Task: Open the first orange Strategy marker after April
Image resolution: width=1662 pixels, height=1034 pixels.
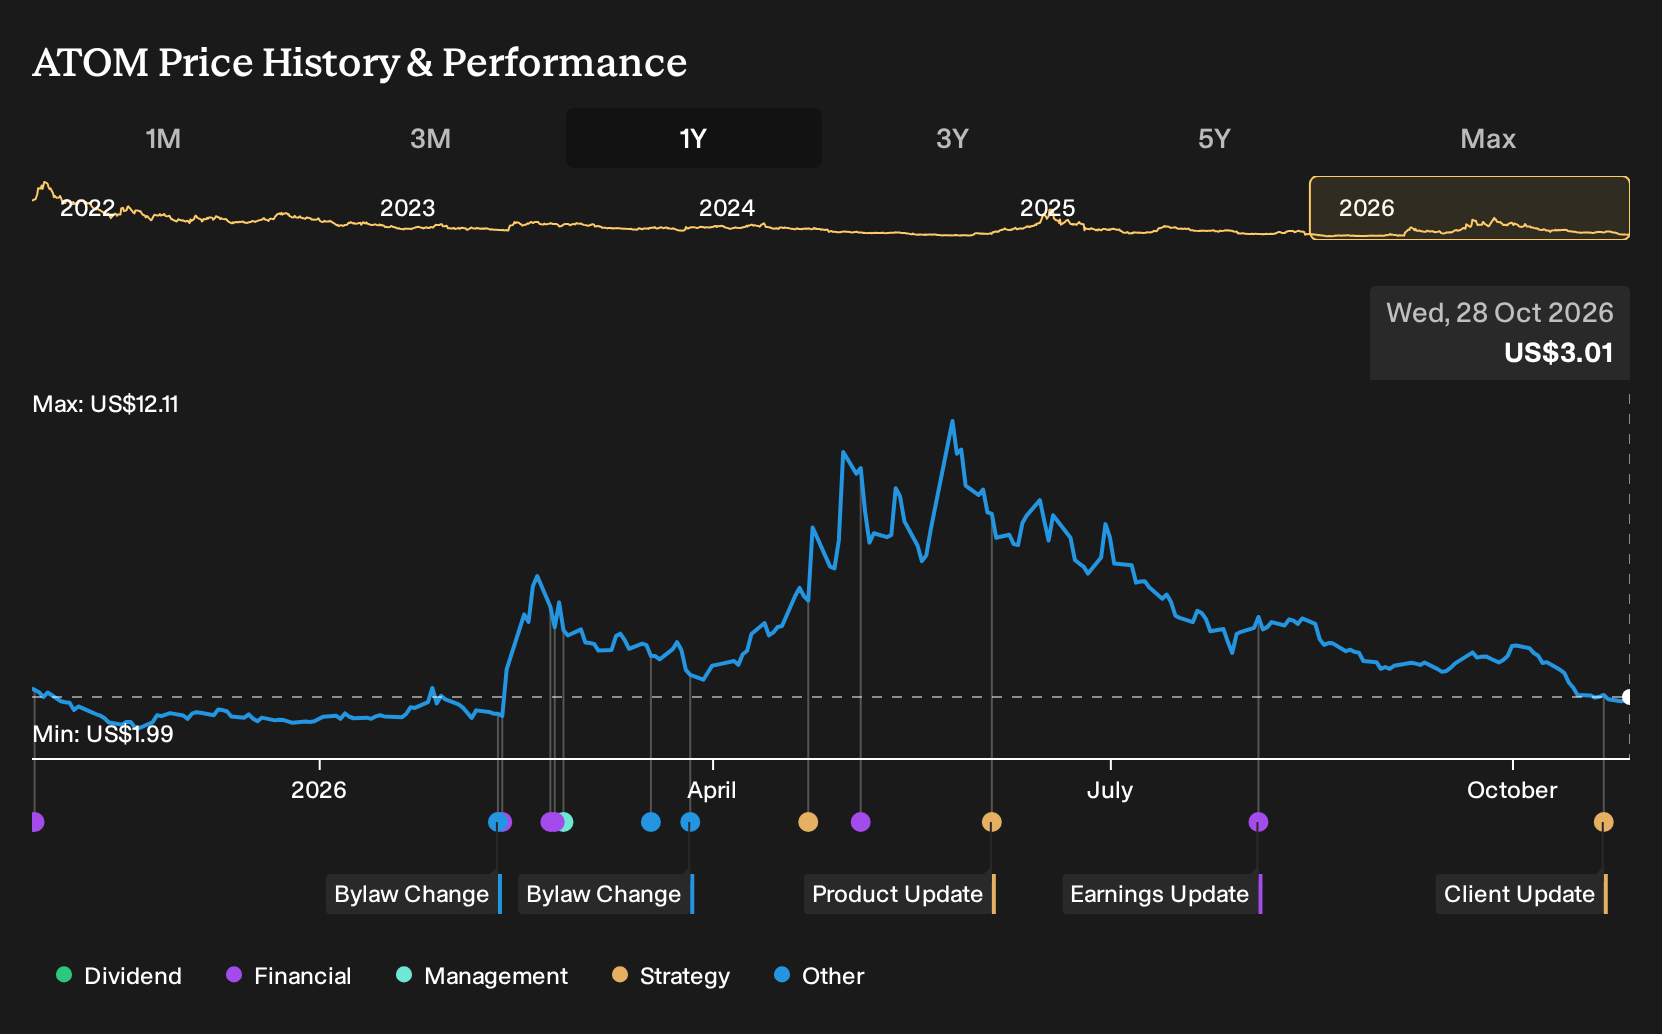Action: click(808, 822)
